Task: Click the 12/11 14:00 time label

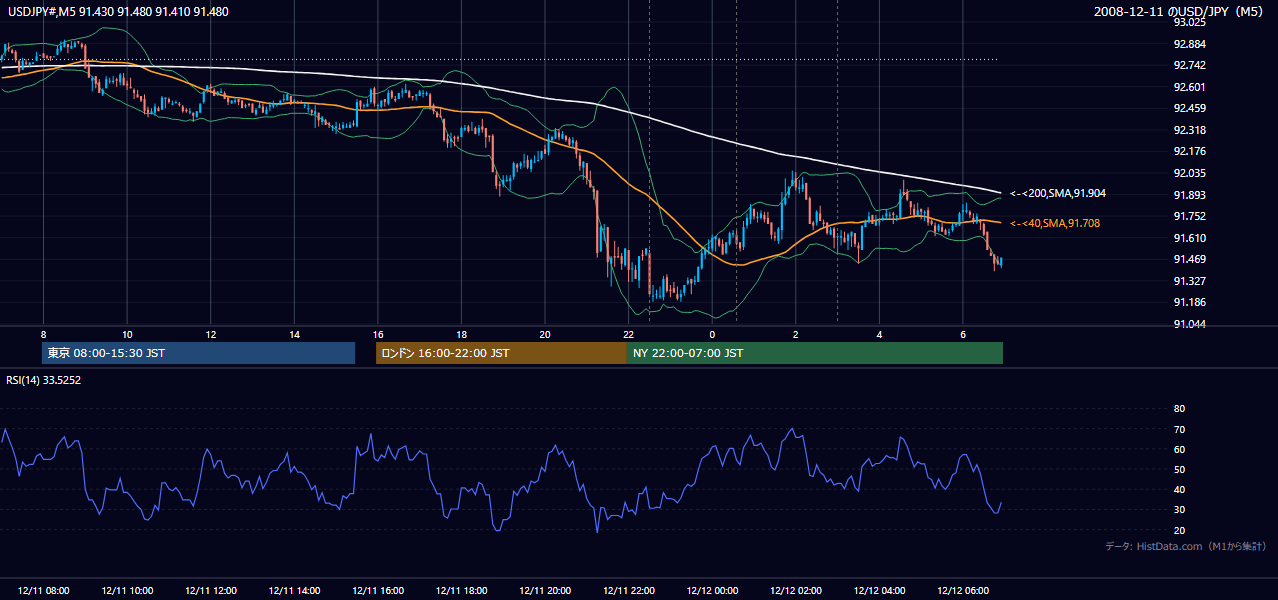Action: pos(294,590)
